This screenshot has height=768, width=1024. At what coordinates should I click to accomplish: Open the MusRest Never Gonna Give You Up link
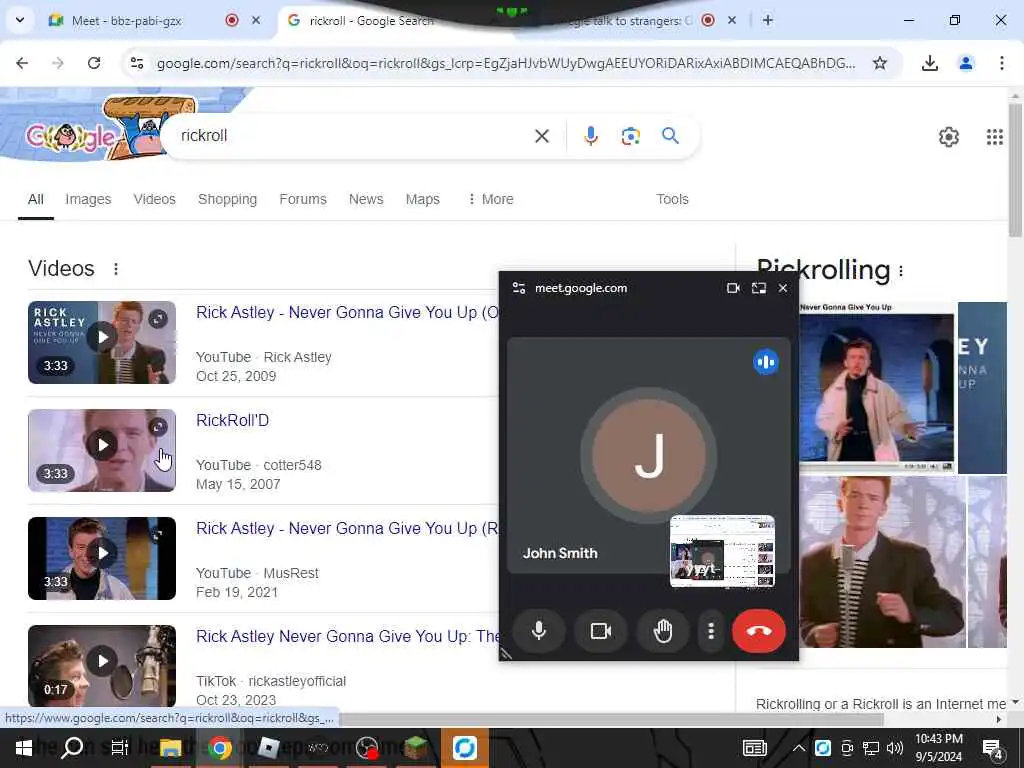tap(347, 528)
